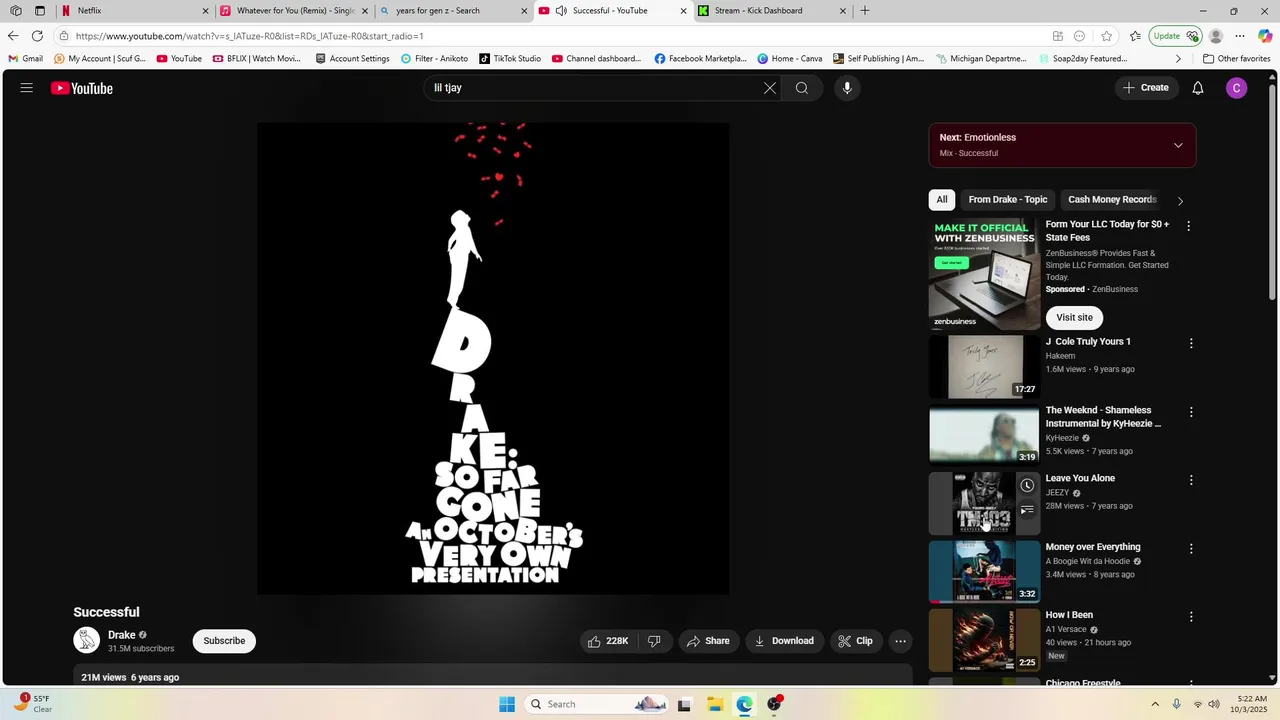
Task: Go back in the browser
Action: (13, 36)
